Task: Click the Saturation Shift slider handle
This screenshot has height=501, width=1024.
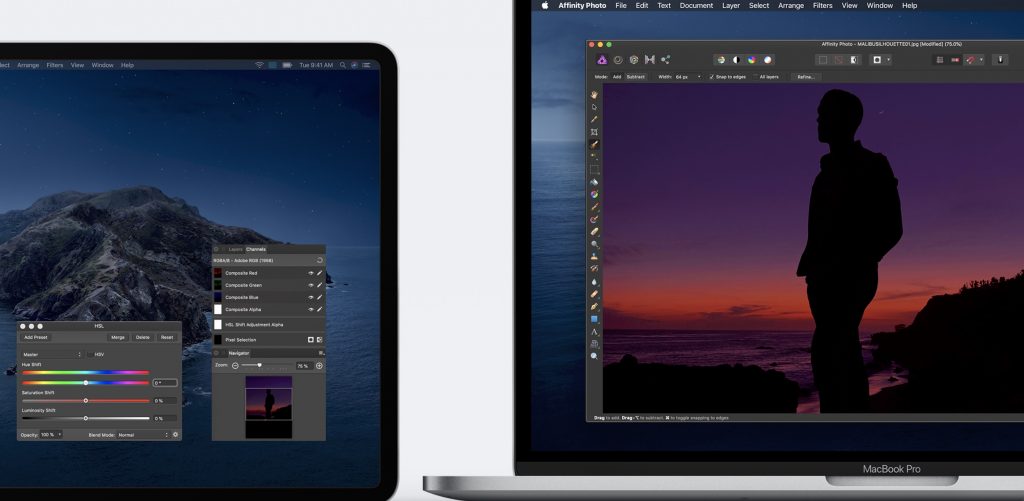Action: pos(86,400)
